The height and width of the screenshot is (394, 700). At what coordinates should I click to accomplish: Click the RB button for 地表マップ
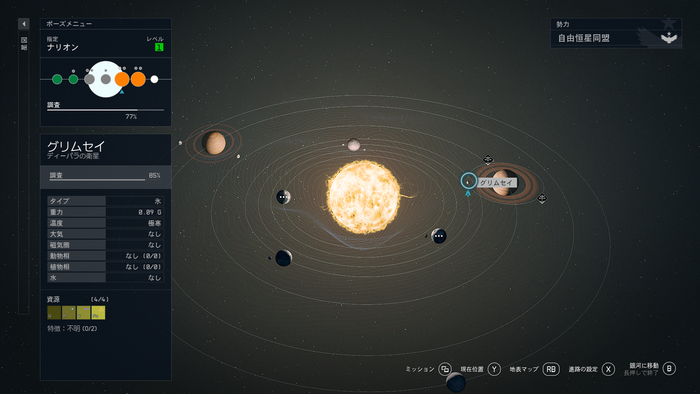[x=551, y=369]
